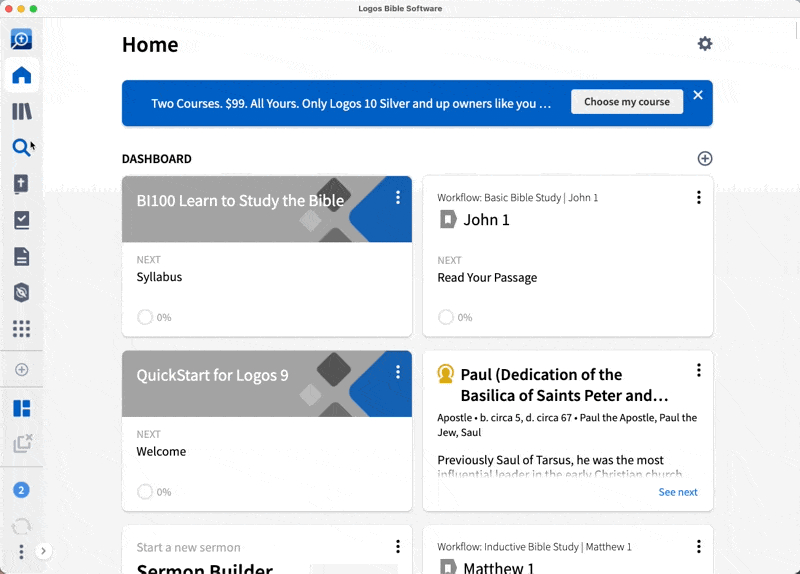Open notifications badge showing 2
Image resolution: width=800 pixels, height=574 pixels.
[x=21, y=490]
